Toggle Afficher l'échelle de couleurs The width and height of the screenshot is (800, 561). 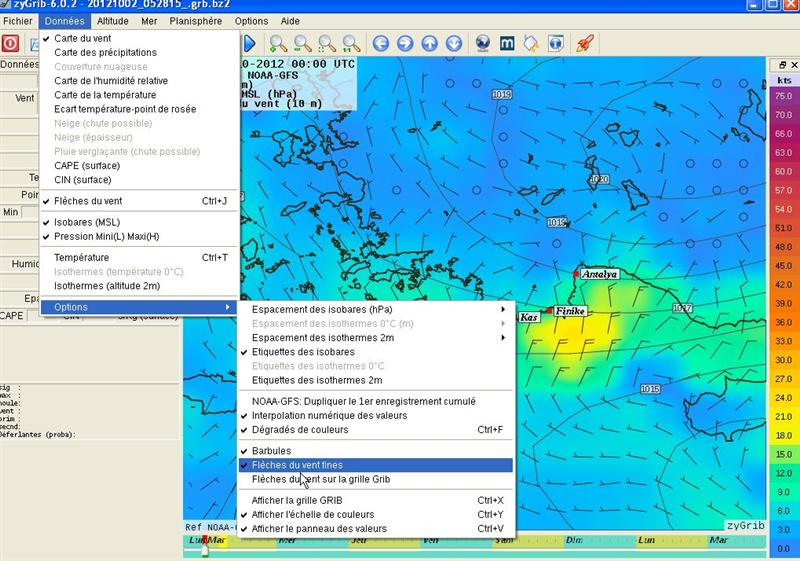tap(376, 515)
